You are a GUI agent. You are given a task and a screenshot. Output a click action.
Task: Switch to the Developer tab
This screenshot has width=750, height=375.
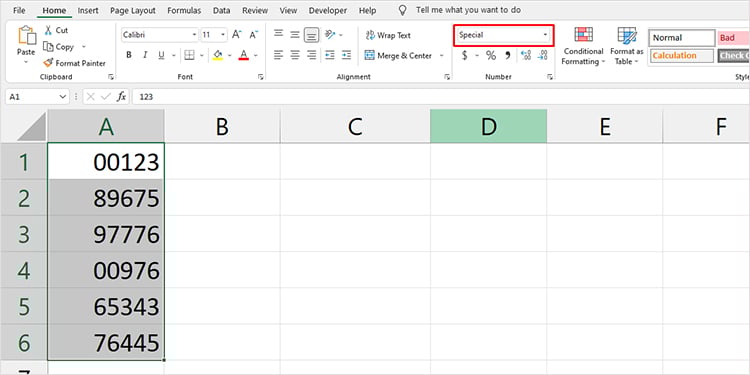(328, 10)
